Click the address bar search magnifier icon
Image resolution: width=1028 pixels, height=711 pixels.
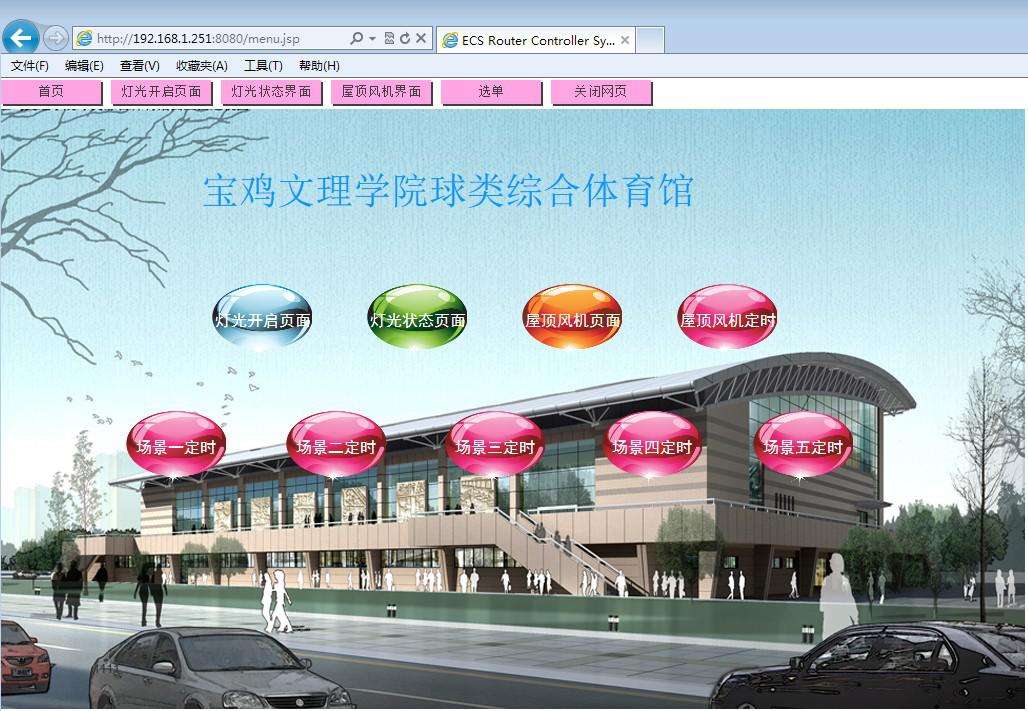click(x=357, y=39)
